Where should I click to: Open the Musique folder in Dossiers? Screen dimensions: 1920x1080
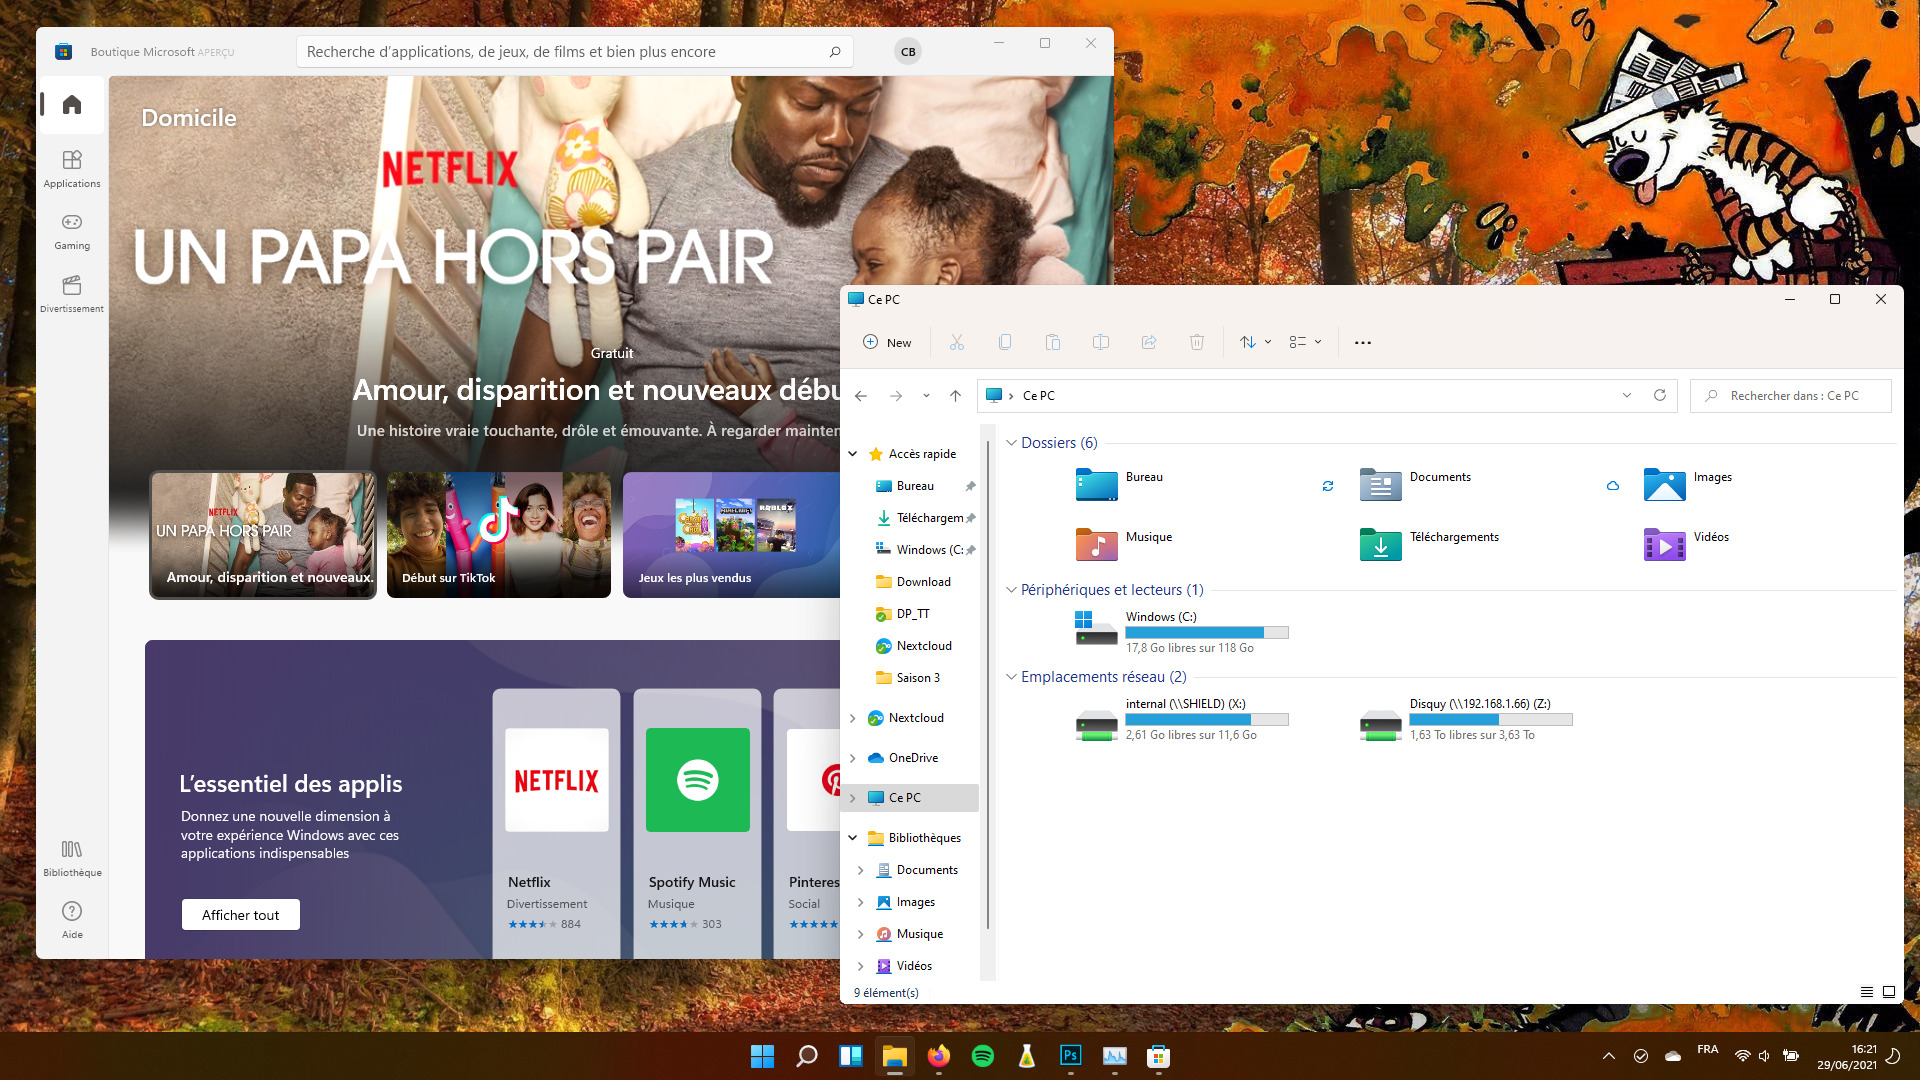click(x=1123, y=544)
